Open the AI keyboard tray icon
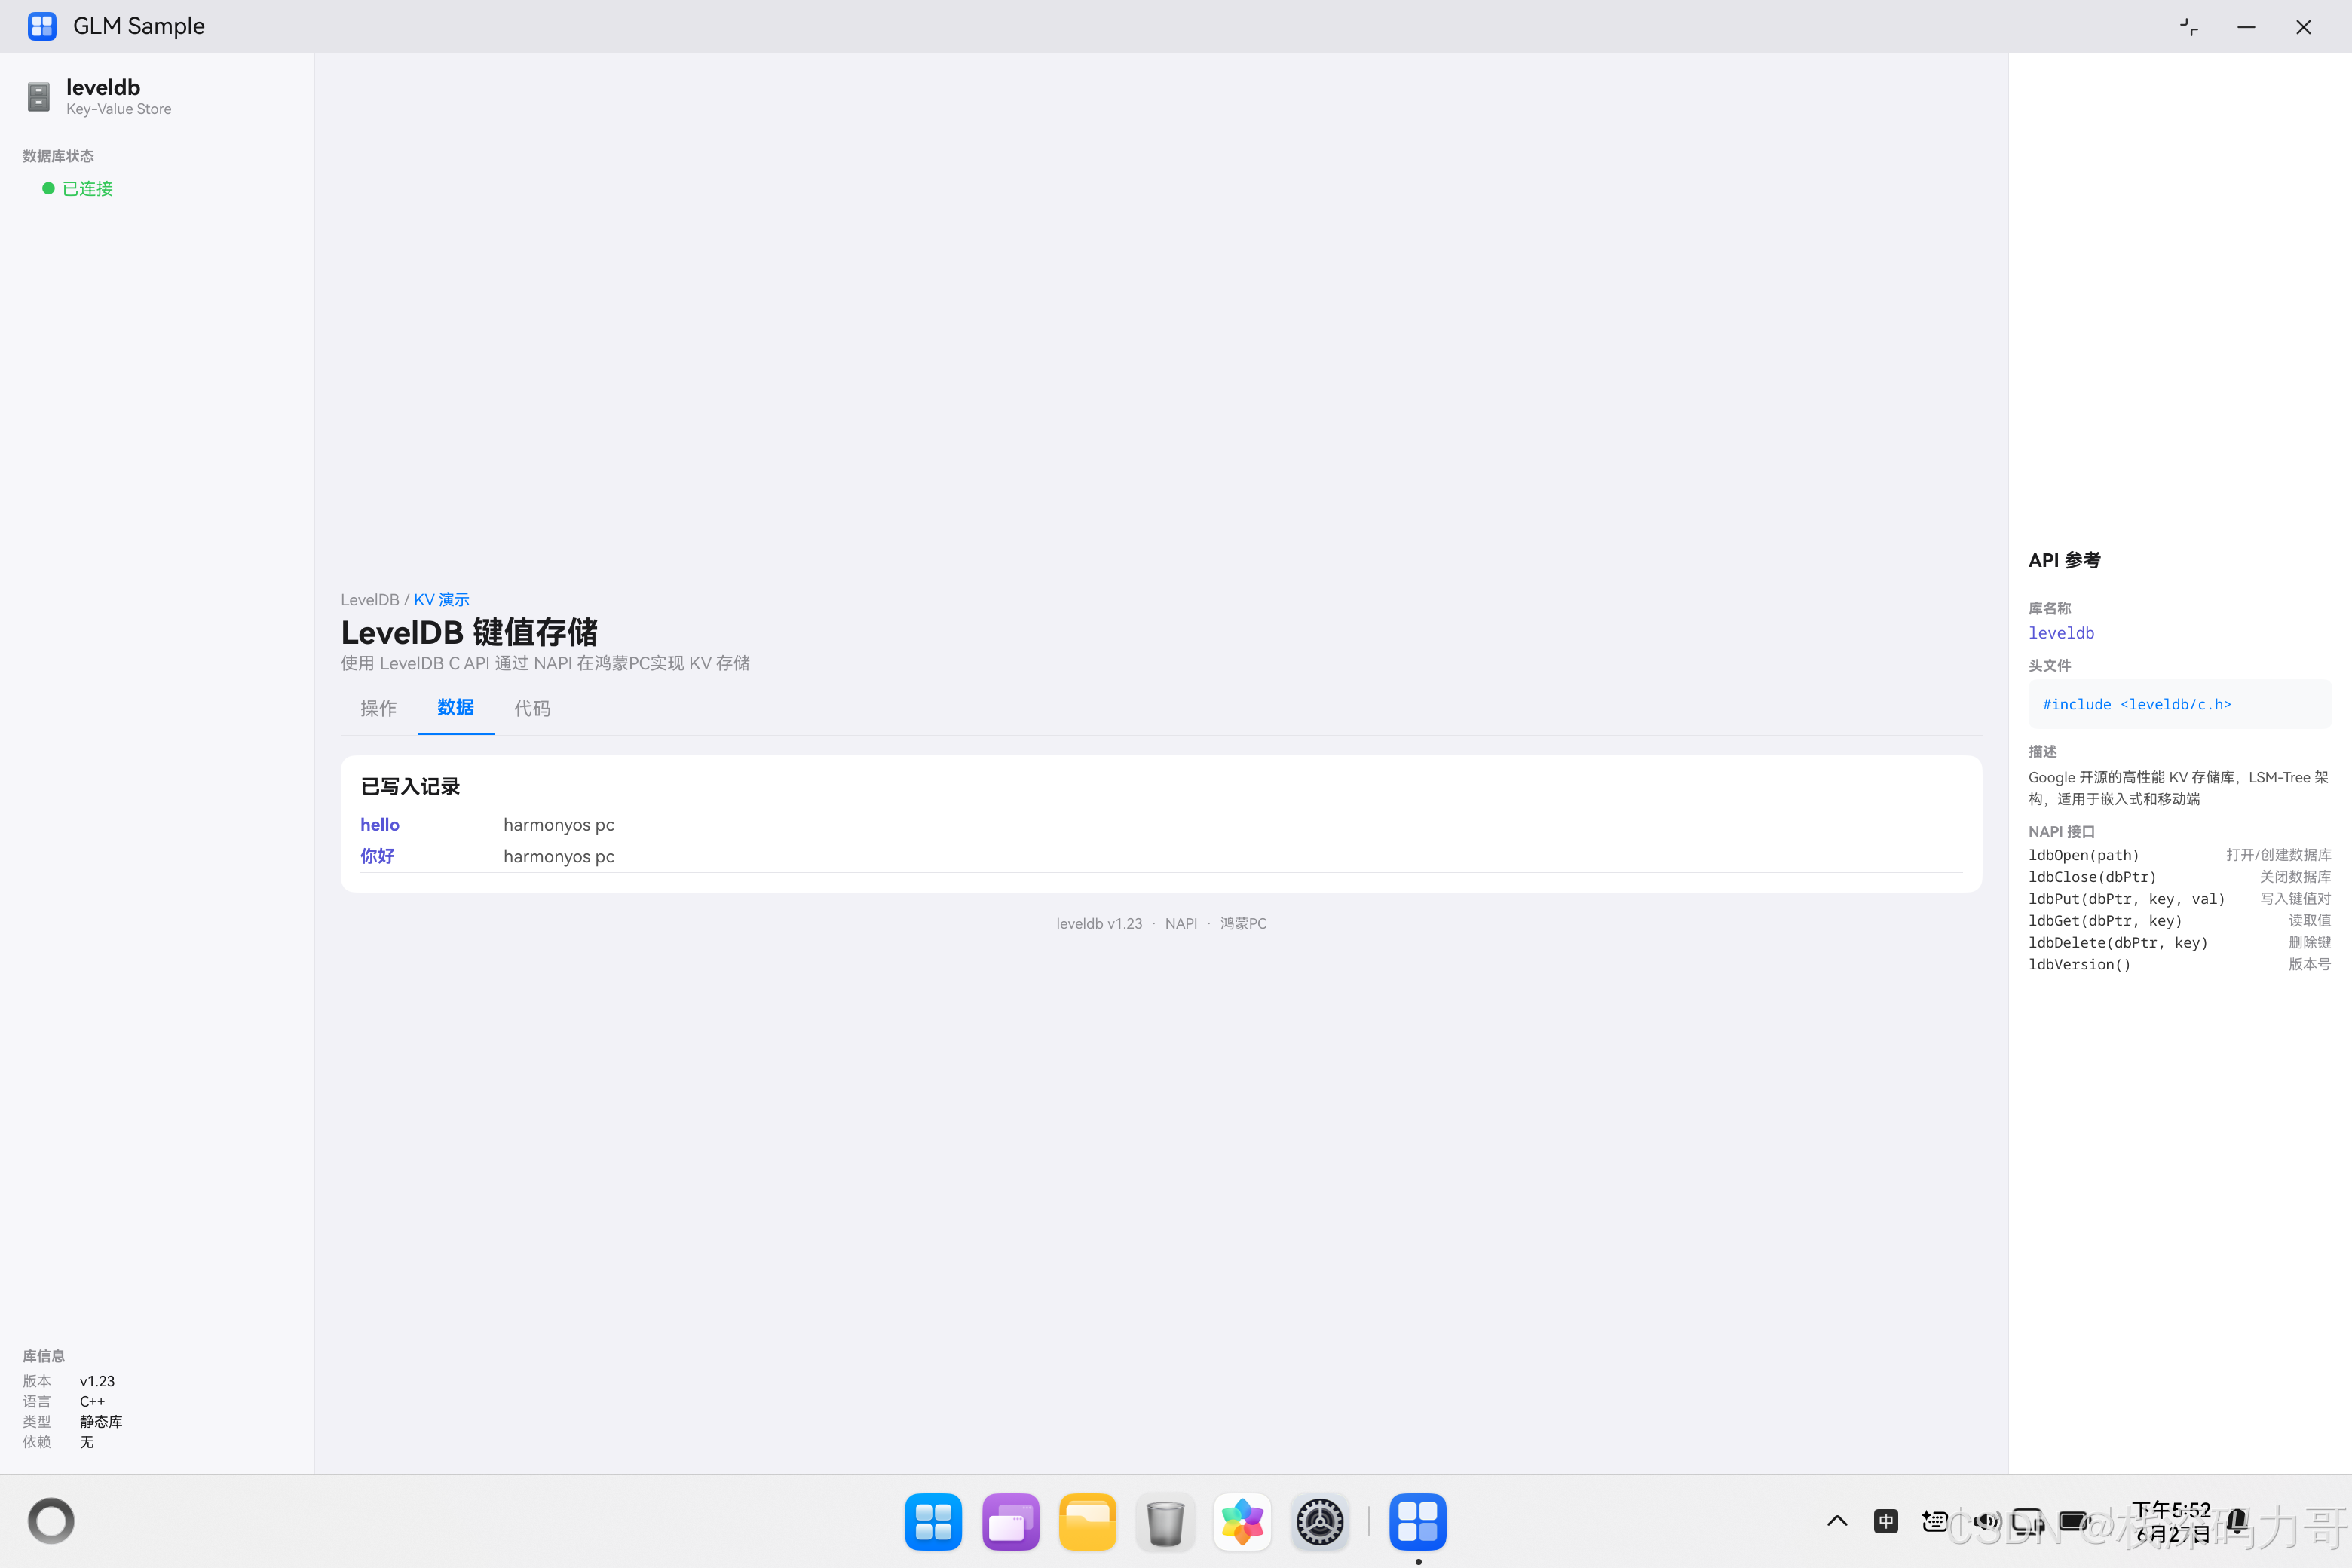2352x1568 pixels. coord(1934,1521)
